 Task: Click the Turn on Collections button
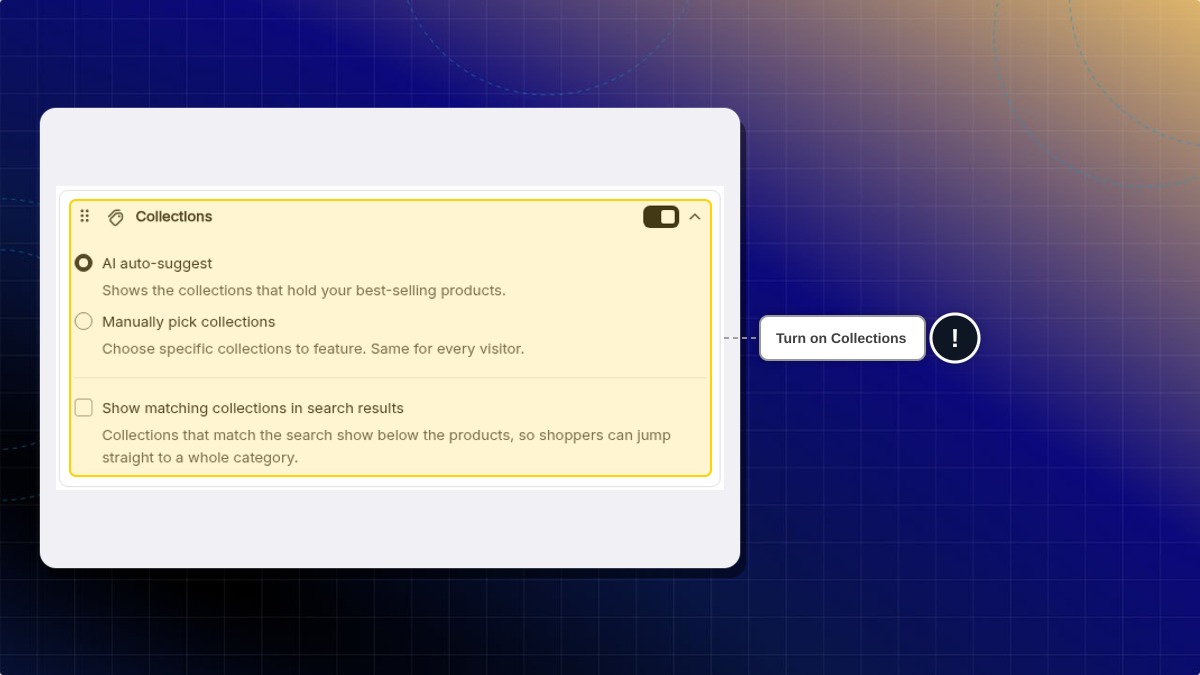[x=842, y=338]
